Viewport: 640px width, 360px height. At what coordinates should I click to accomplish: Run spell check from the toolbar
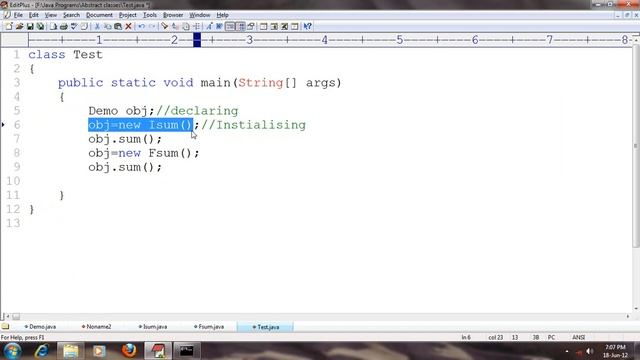coord(74,27)
